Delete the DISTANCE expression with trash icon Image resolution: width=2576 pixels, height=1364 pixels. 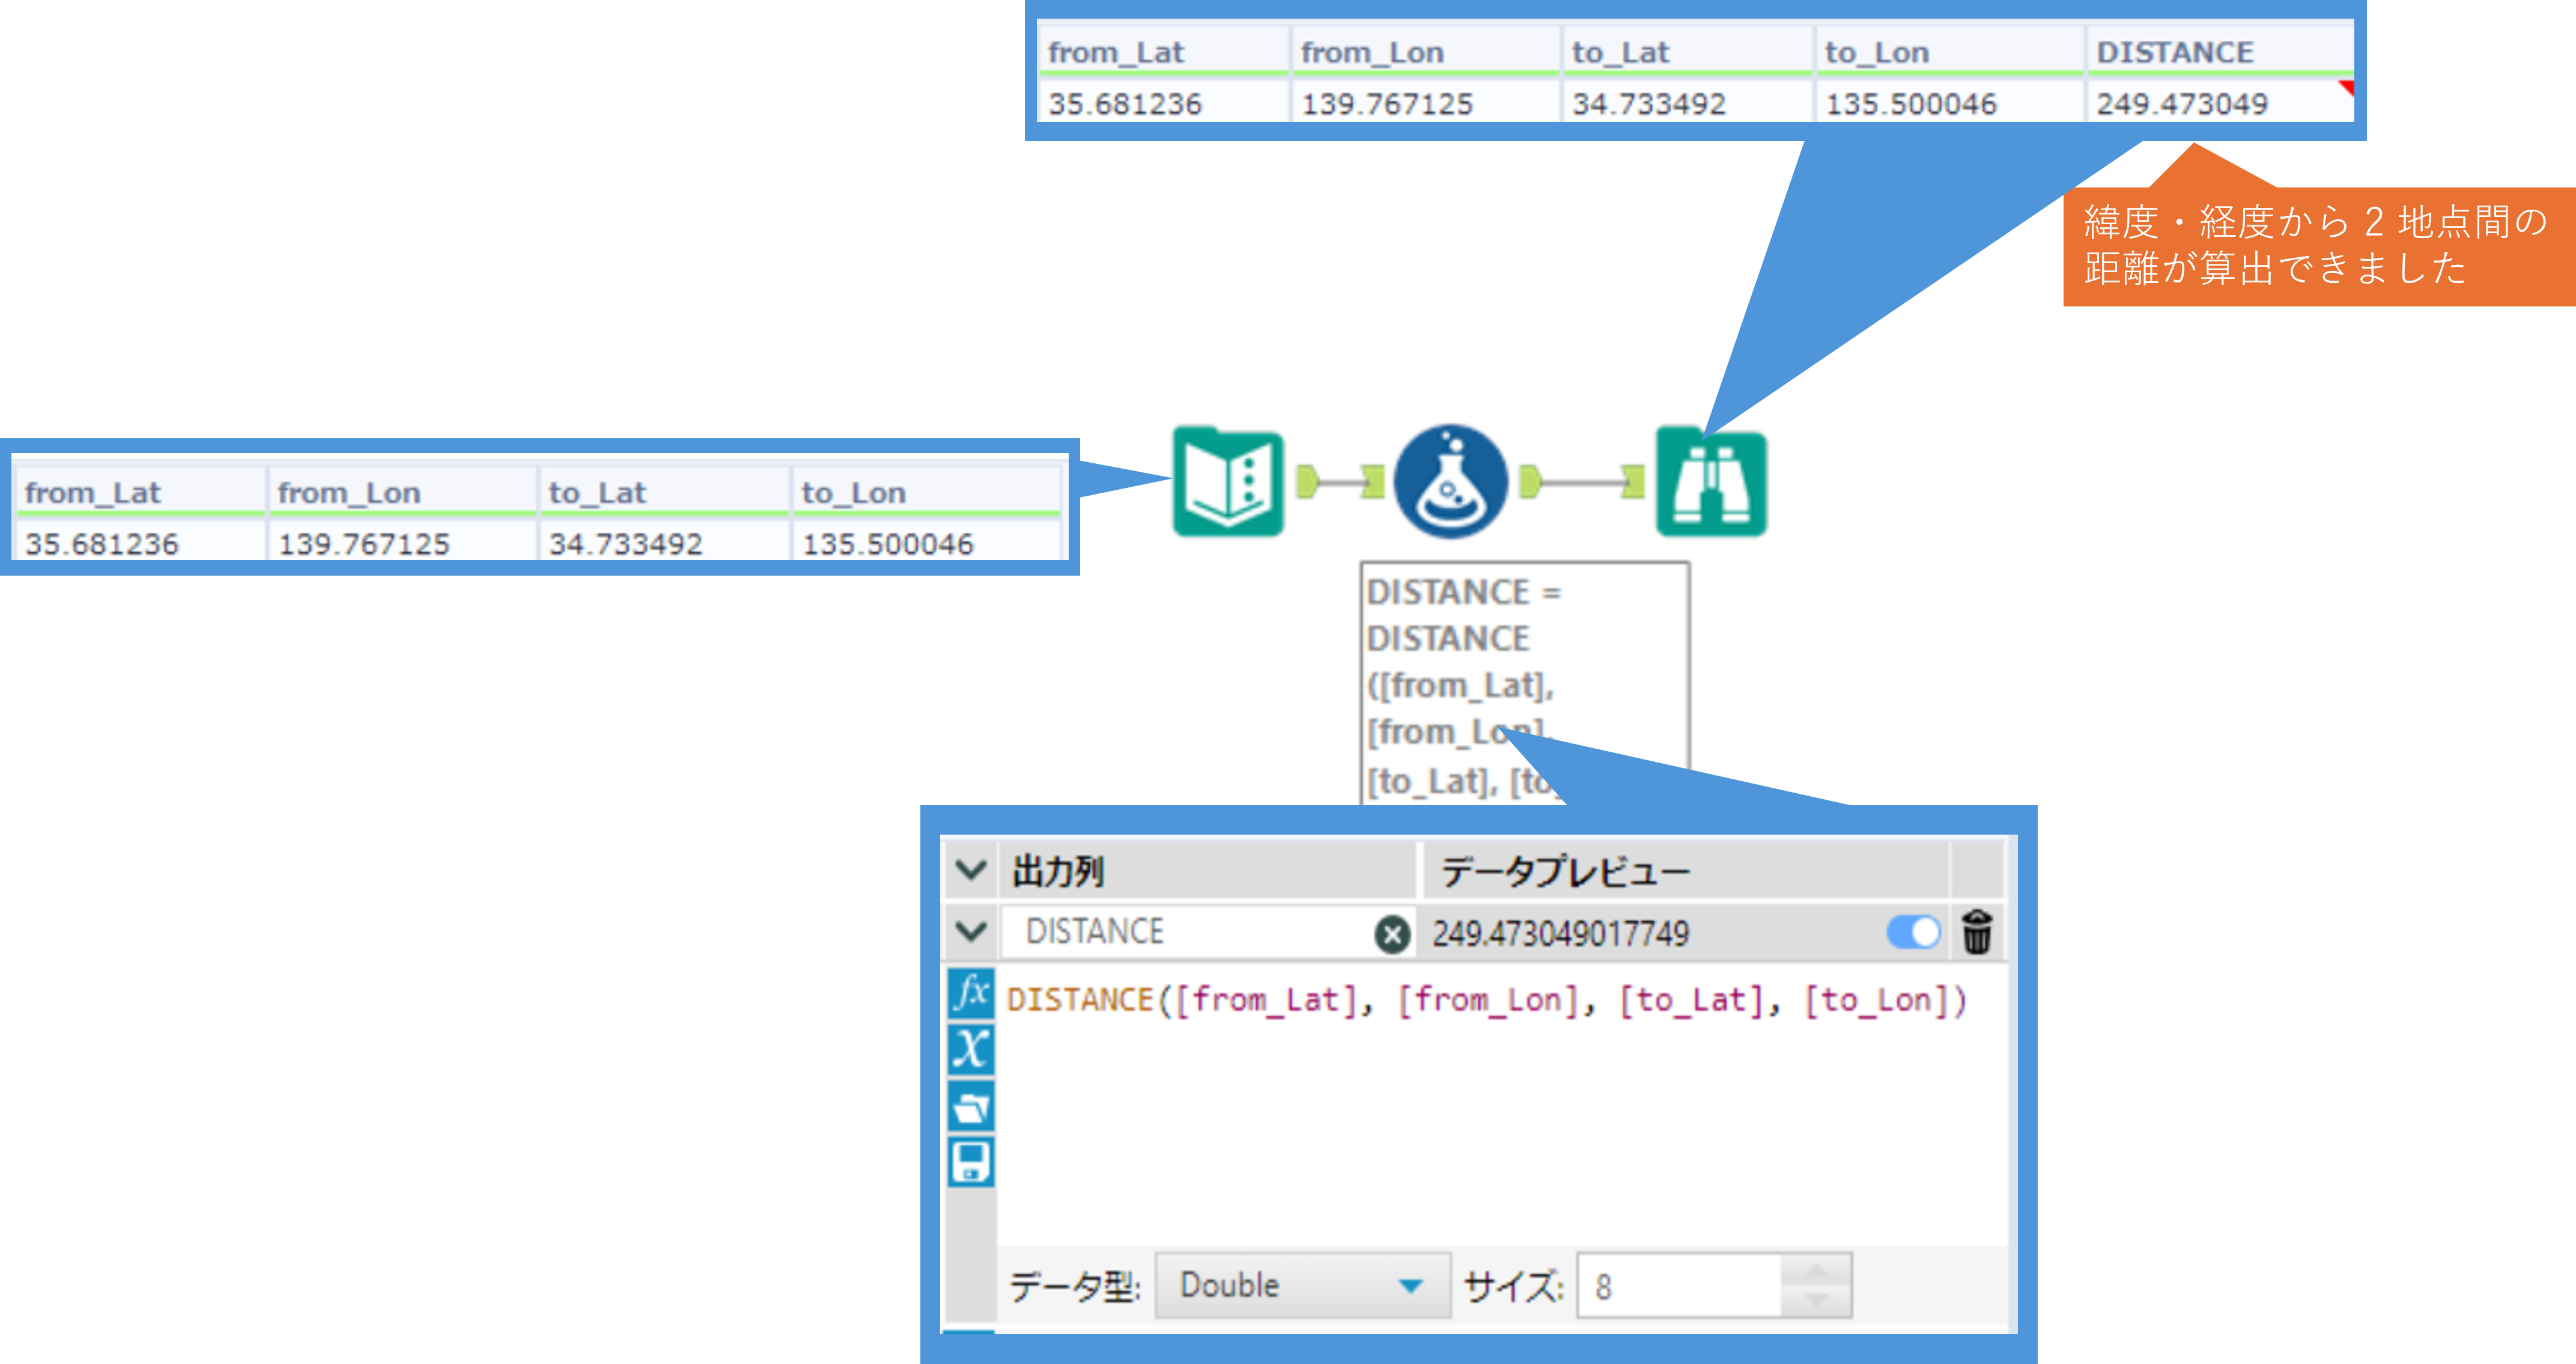pos(1977,932)
